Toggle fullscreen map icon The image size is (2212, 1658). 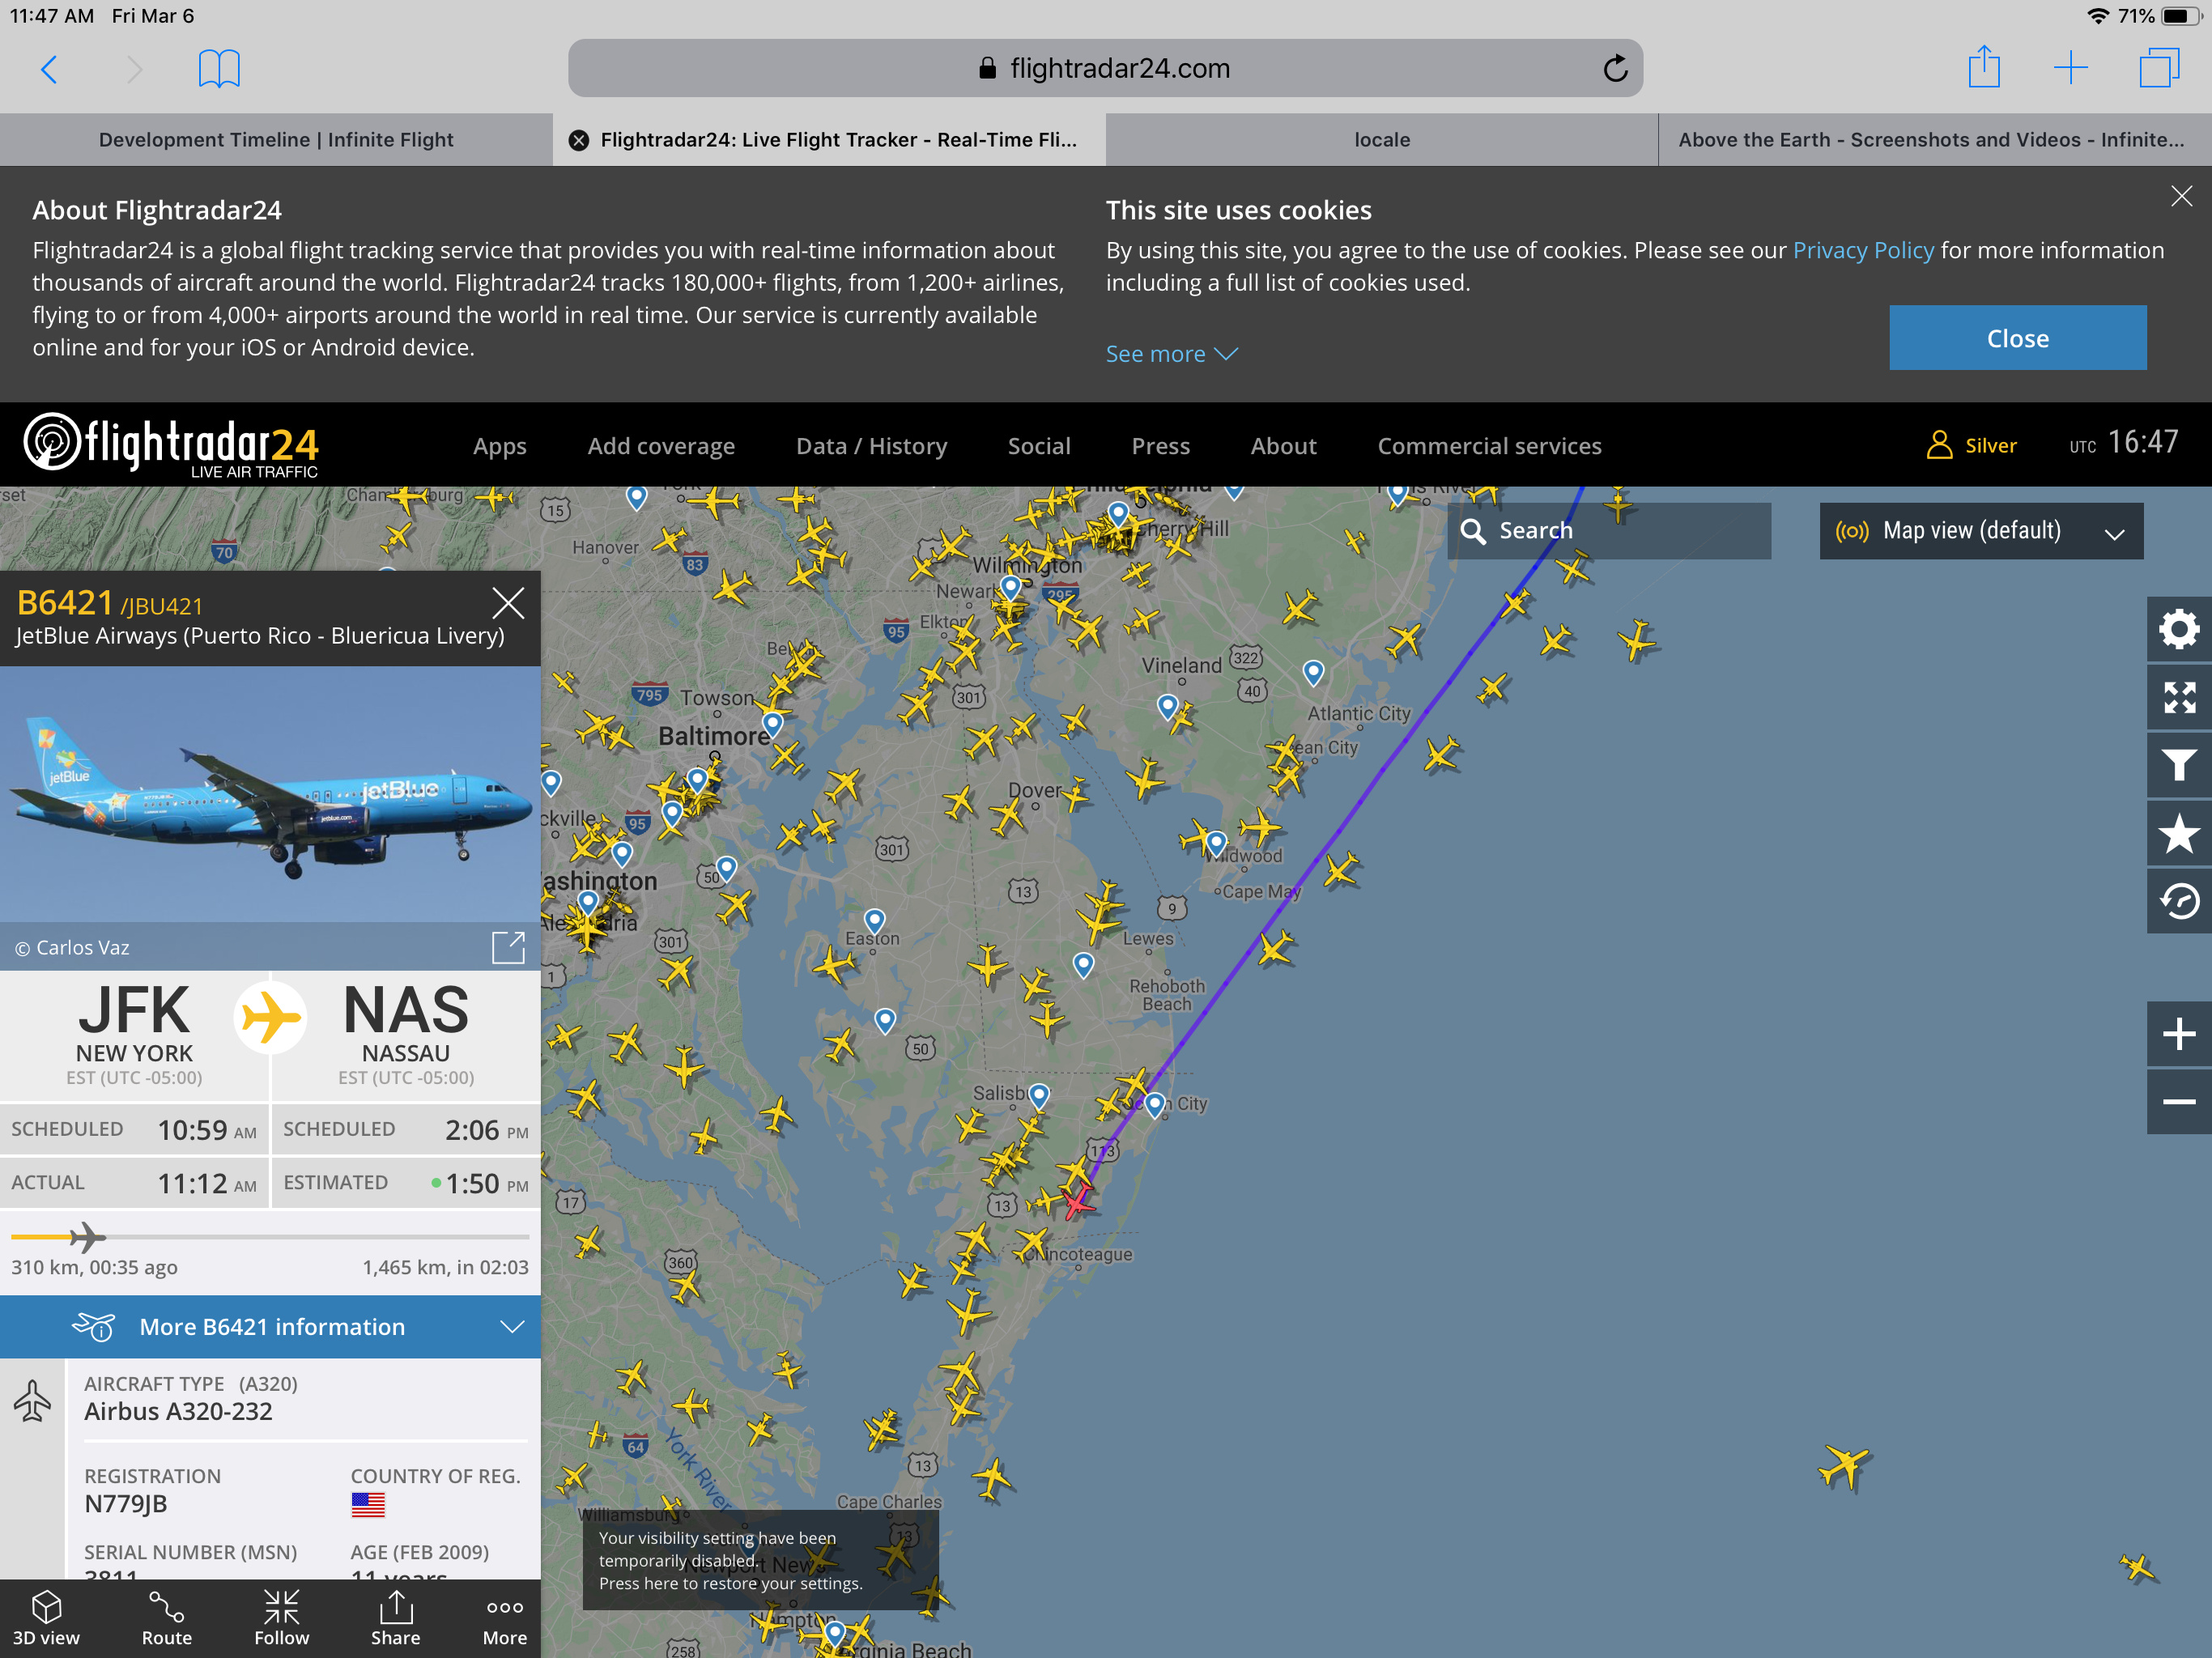pyautogui.click(x=2178, y=697)
